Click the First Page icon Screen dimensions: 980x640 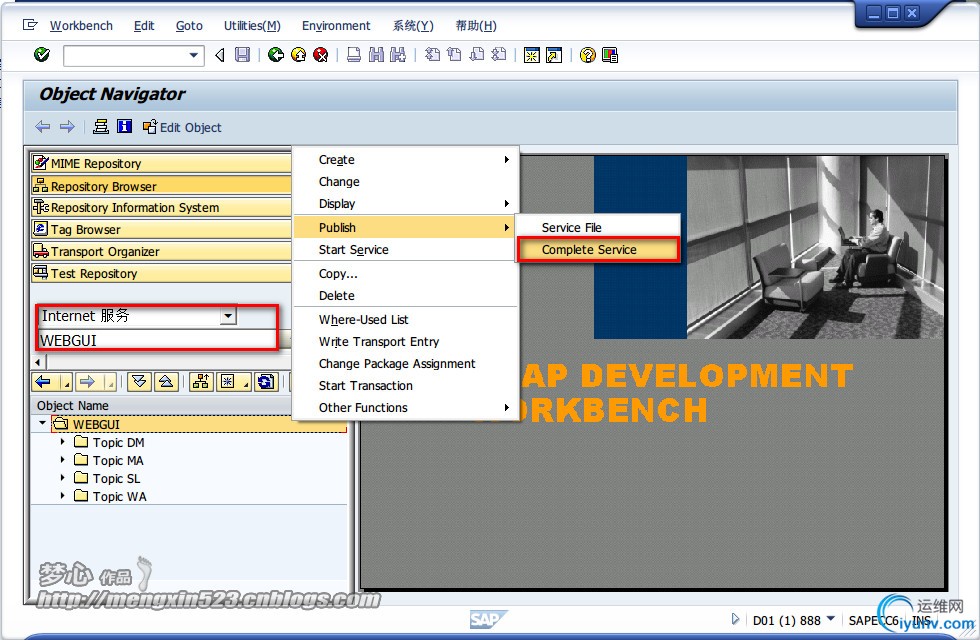pyautogui.click(x=432, y=55)
